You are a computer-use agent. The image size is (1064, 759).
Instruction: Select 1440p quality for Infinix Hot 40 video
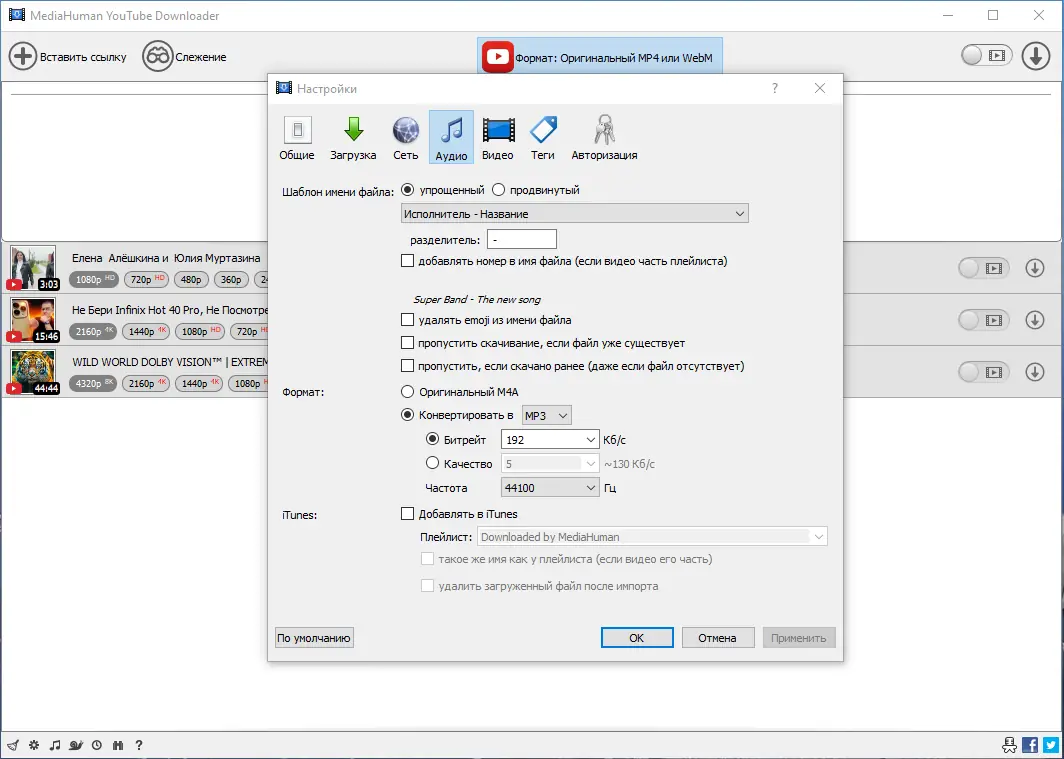(147, 331)
